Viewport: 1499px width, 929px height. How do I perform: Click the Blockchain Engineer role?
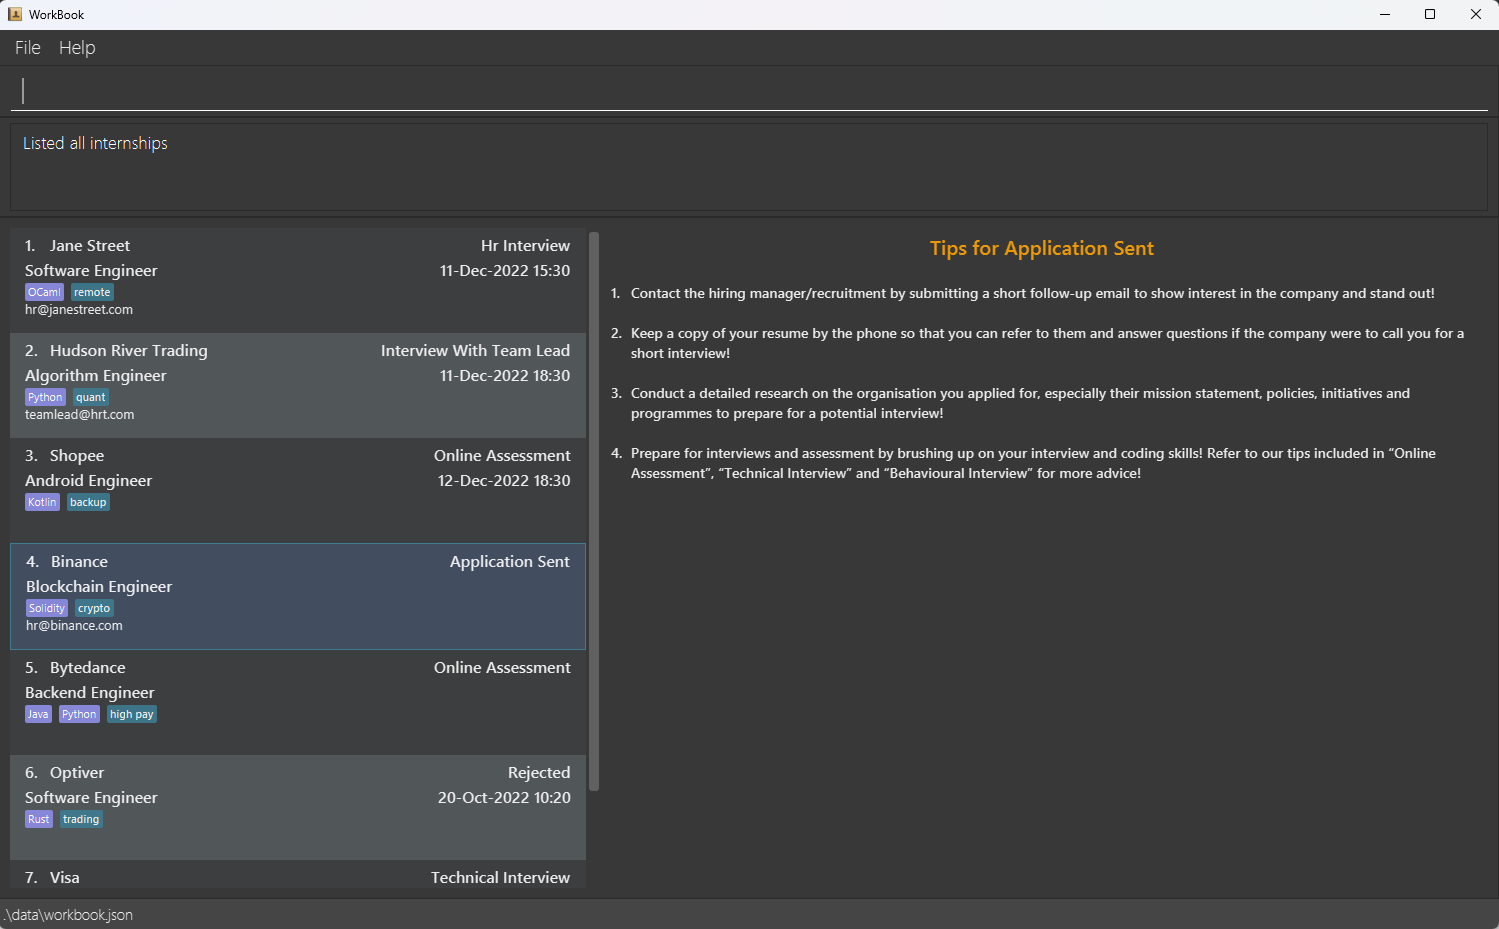click(x=99, y=587)
